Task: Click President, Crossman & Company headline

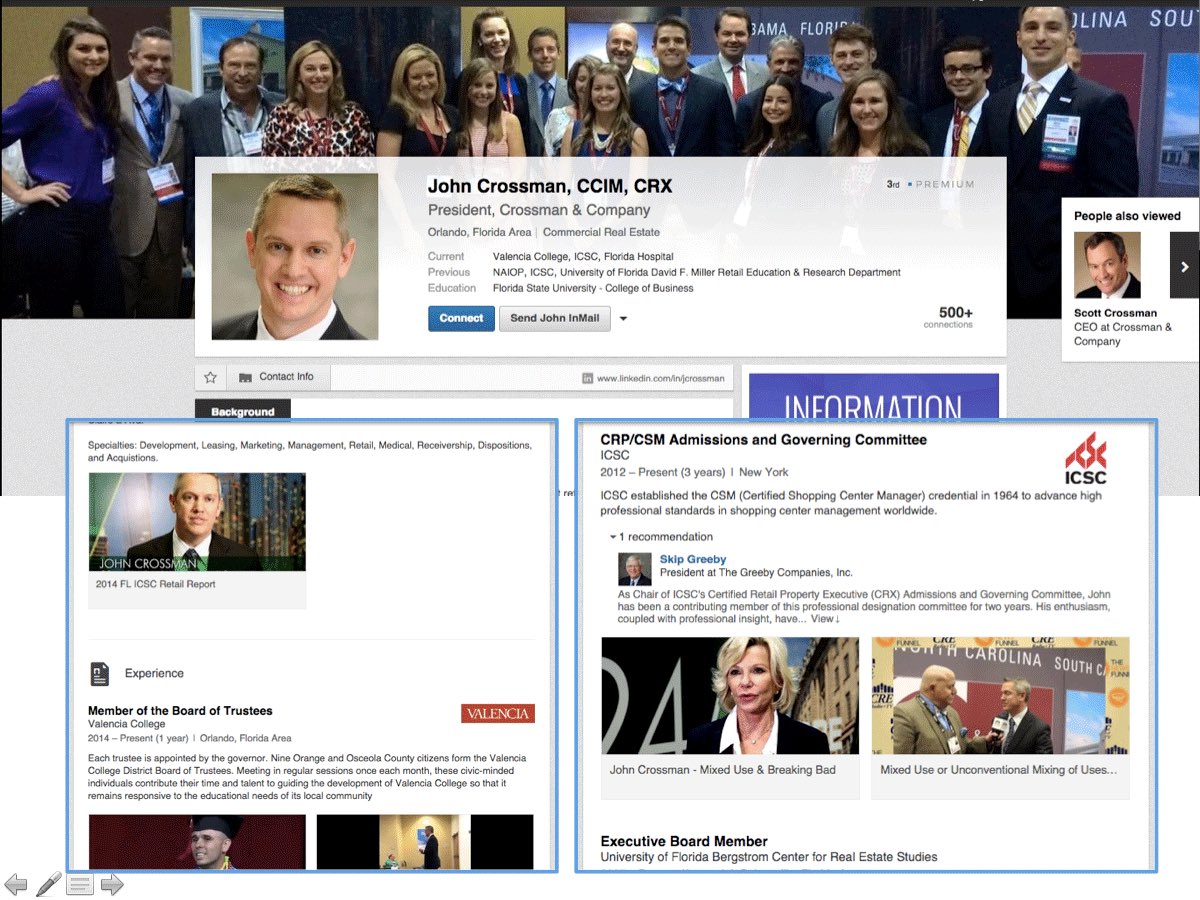Action: click(539, 210)
